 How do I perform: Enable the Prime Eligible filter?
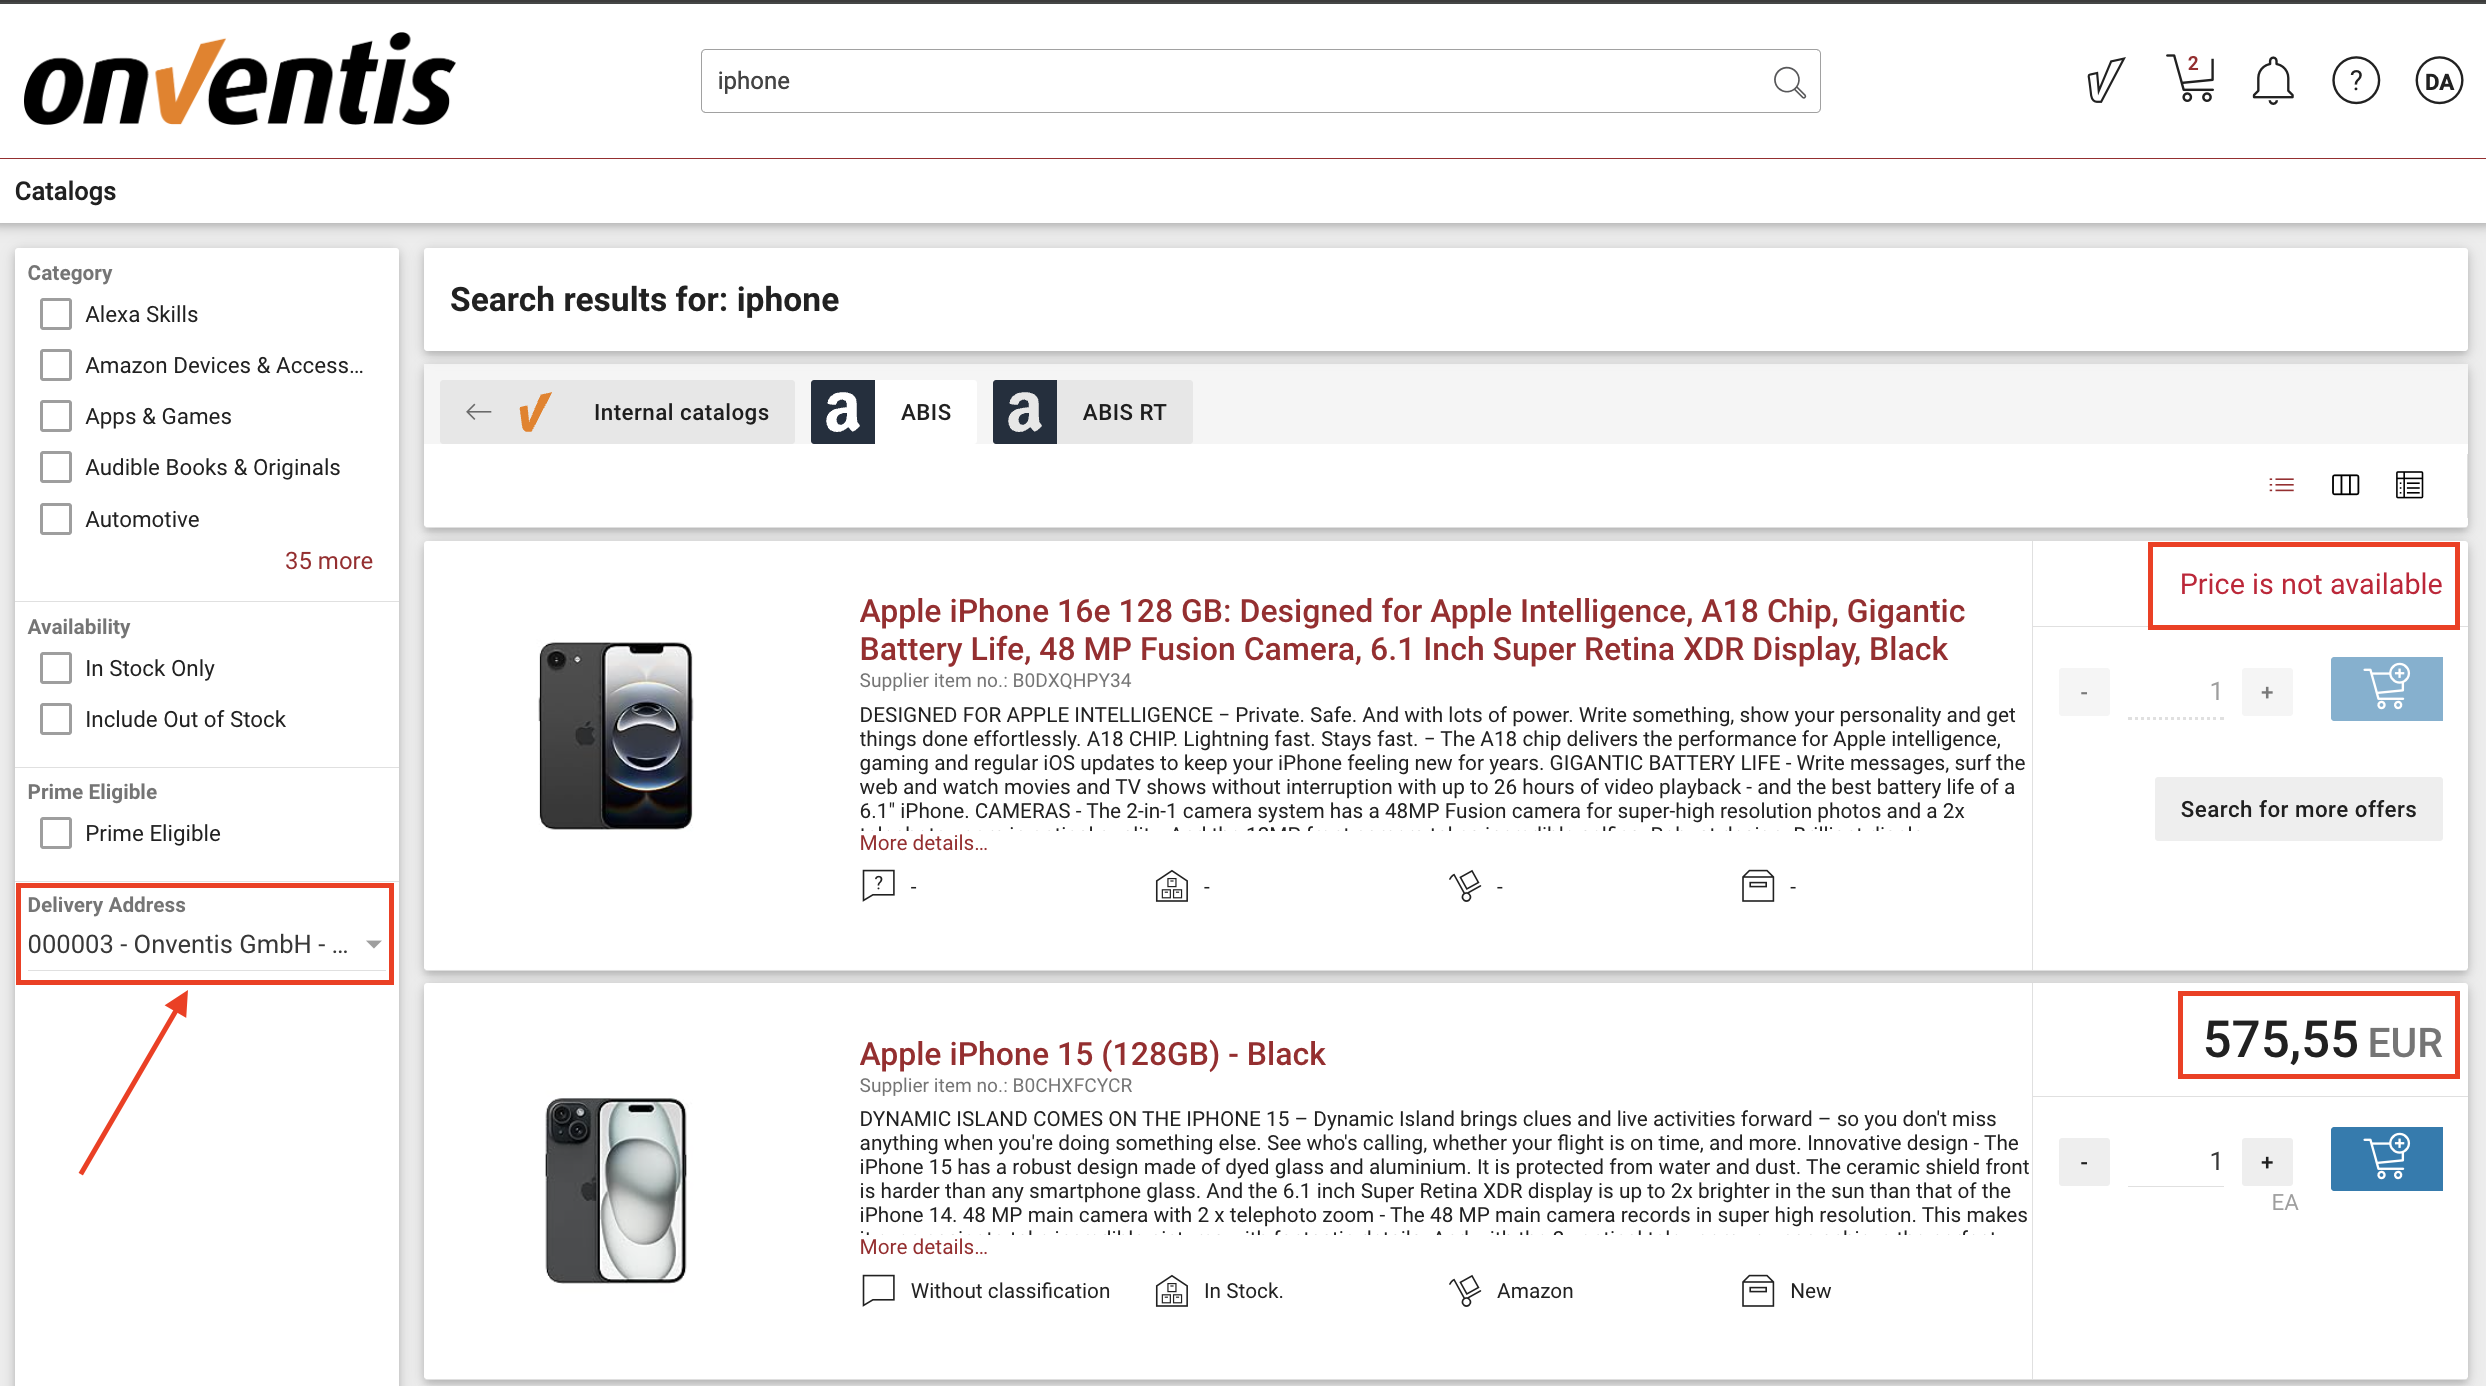coord(56,832)
